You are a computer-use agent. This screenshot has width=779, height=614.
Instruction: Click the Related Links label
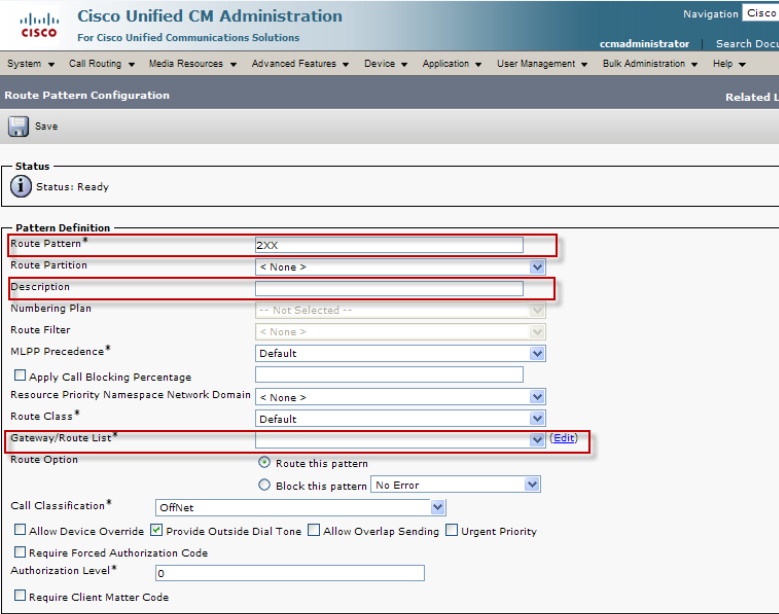(x=752, y=97)
